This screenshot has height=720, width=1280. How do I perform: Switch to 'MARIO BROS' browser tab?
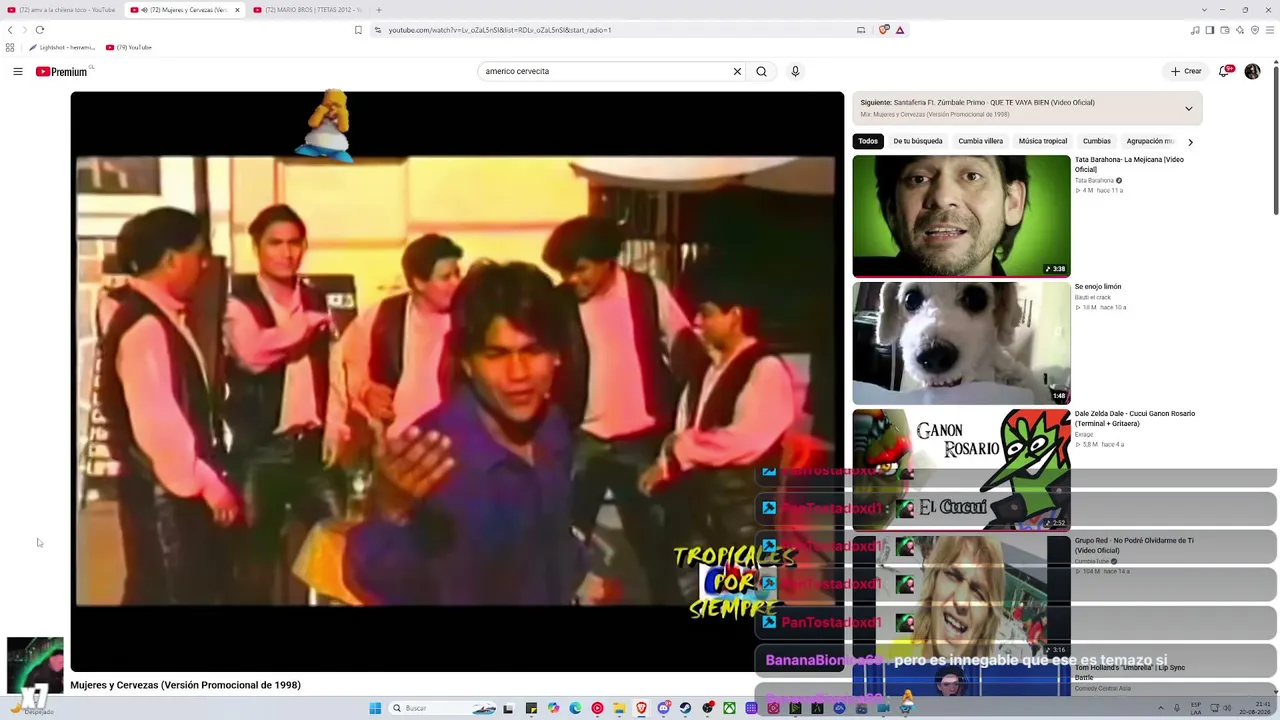pyautogui.click(x=308, y=10)
